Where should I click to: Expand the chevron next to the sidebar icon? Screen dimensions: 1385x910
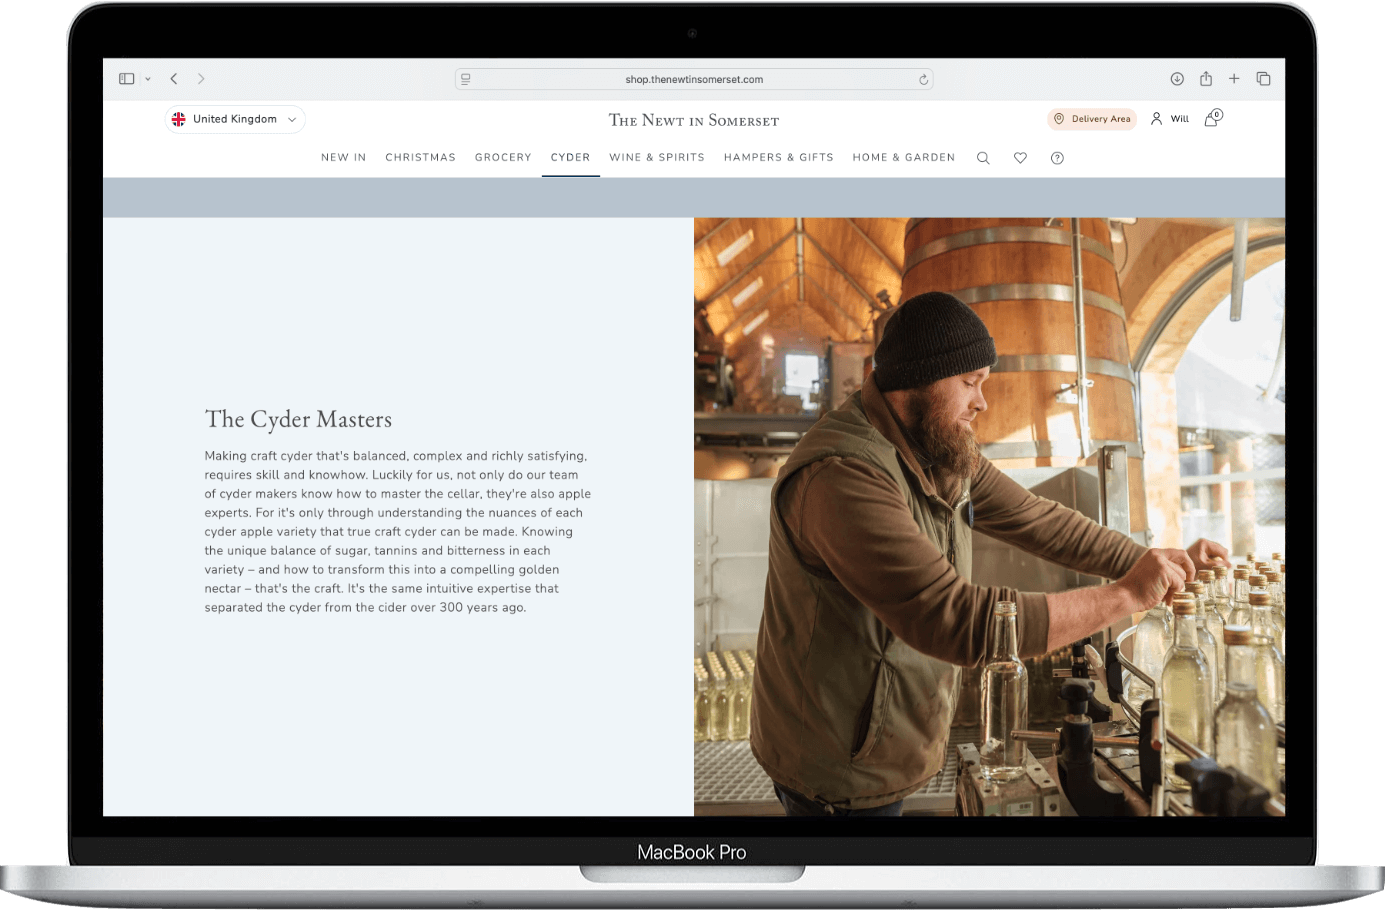(x=147, y=78)
